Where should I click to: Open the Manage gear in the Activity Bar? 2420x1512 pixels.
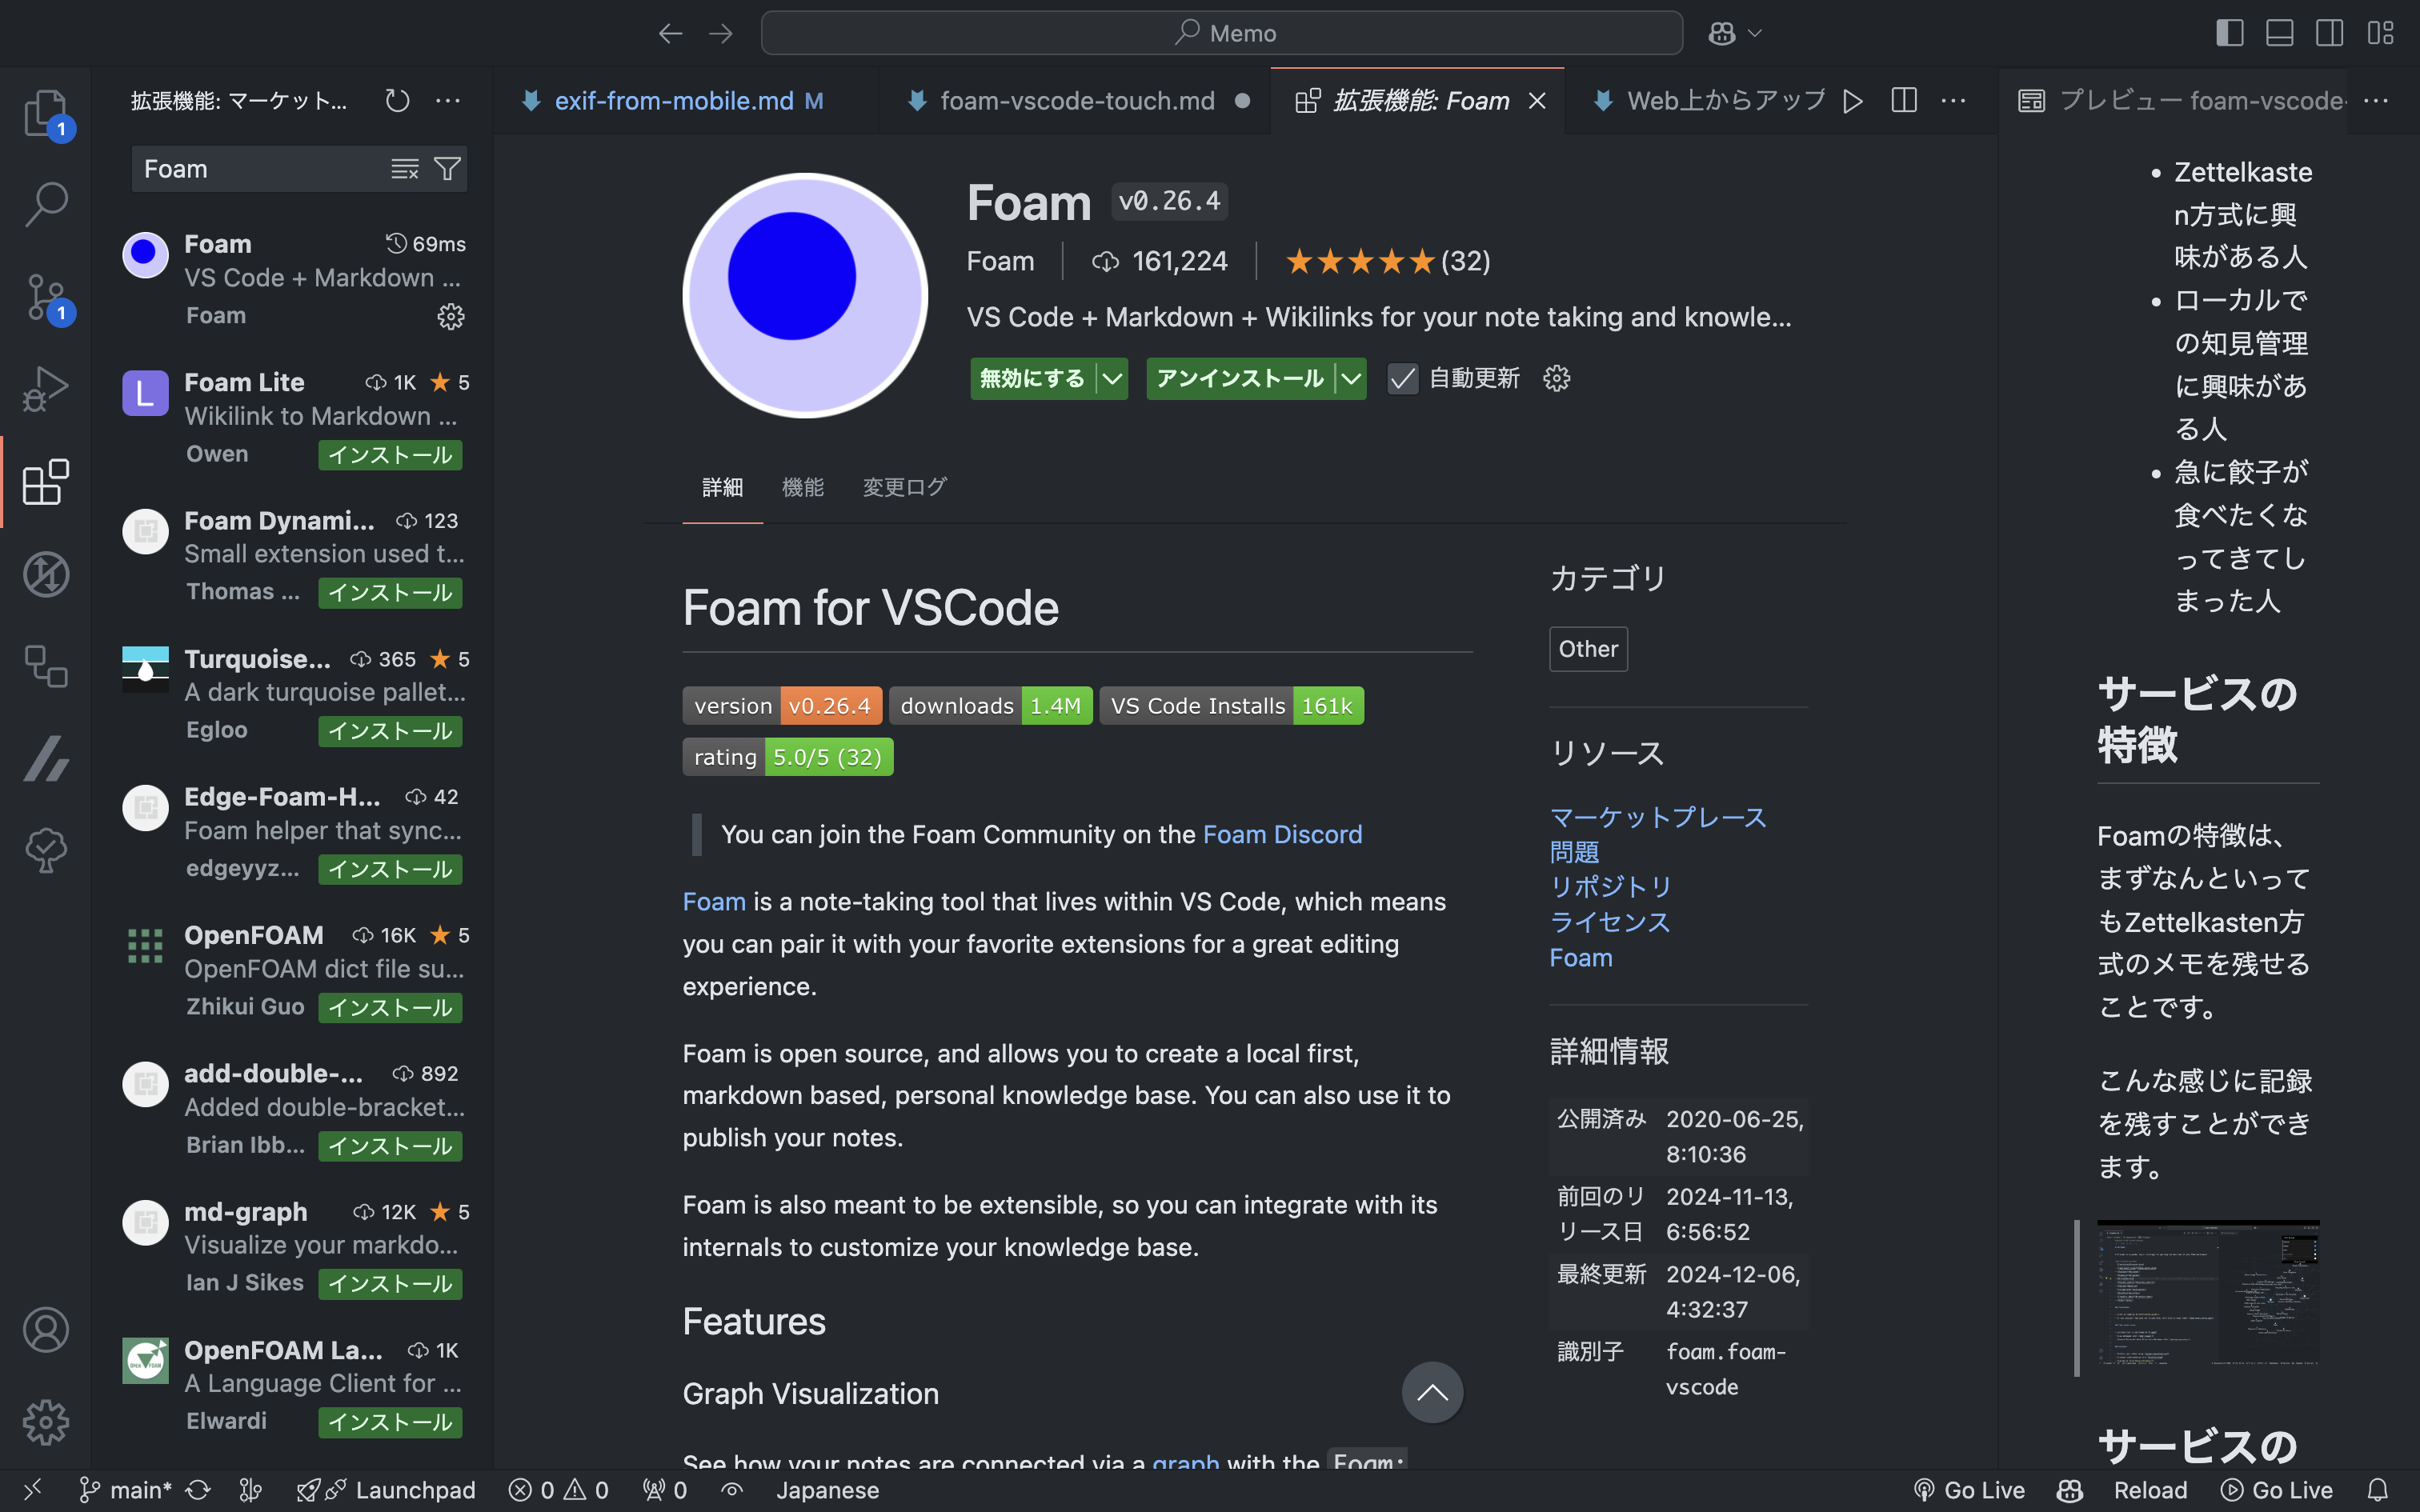pyautogui.click(x=45, y=1422)
